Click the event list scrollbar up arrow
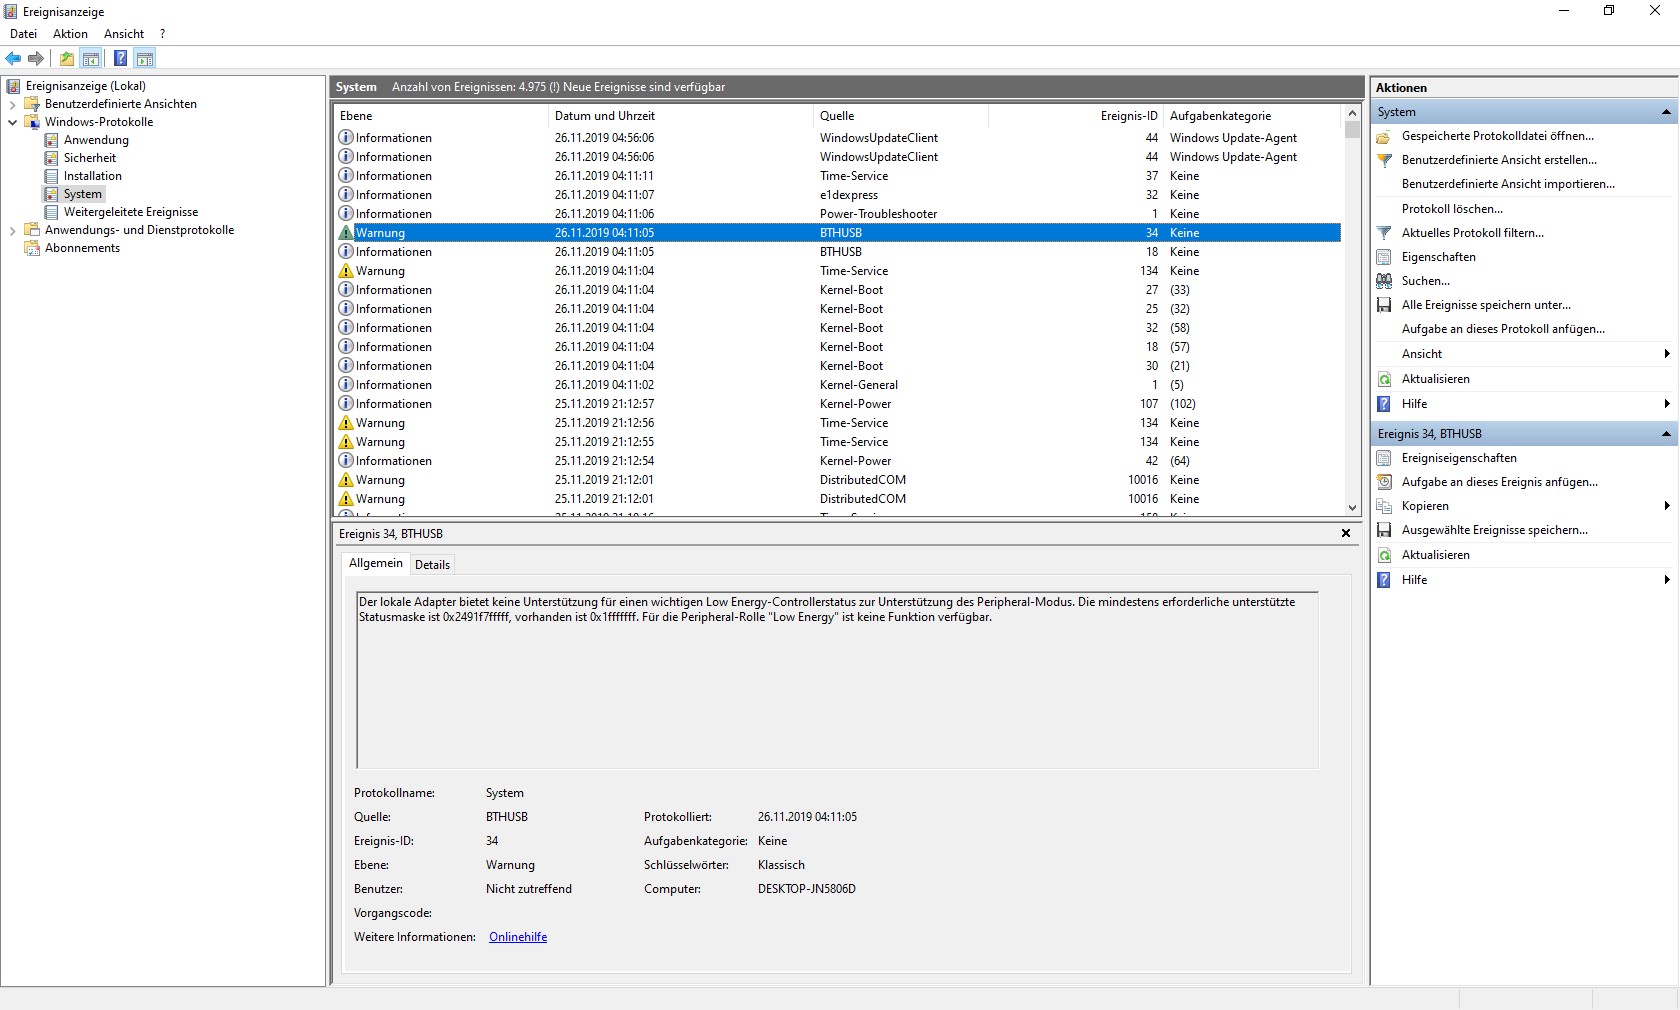The width and height of the screenshot is (1680, 1010). (1352, 114)
